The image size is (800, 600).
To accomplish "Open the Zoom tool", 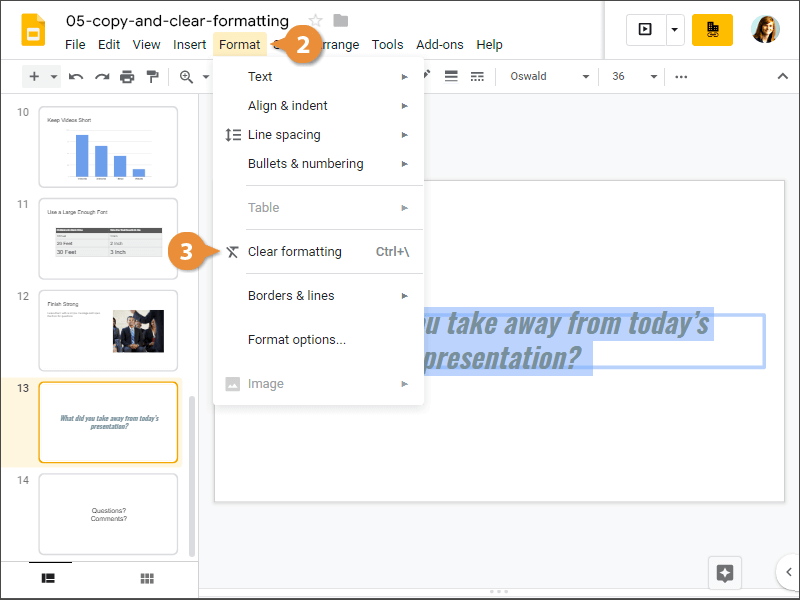I will coord(186,76).
